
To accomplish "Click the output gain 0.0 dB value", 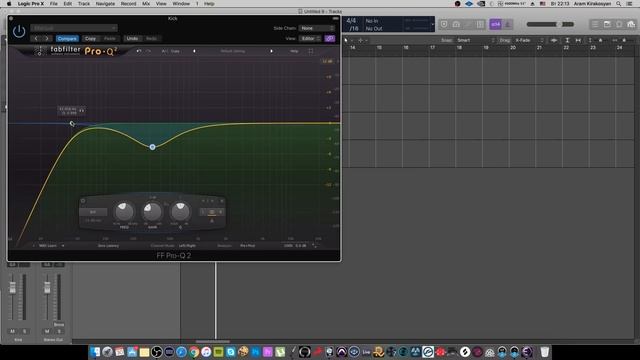I will [x=301, y=246].
